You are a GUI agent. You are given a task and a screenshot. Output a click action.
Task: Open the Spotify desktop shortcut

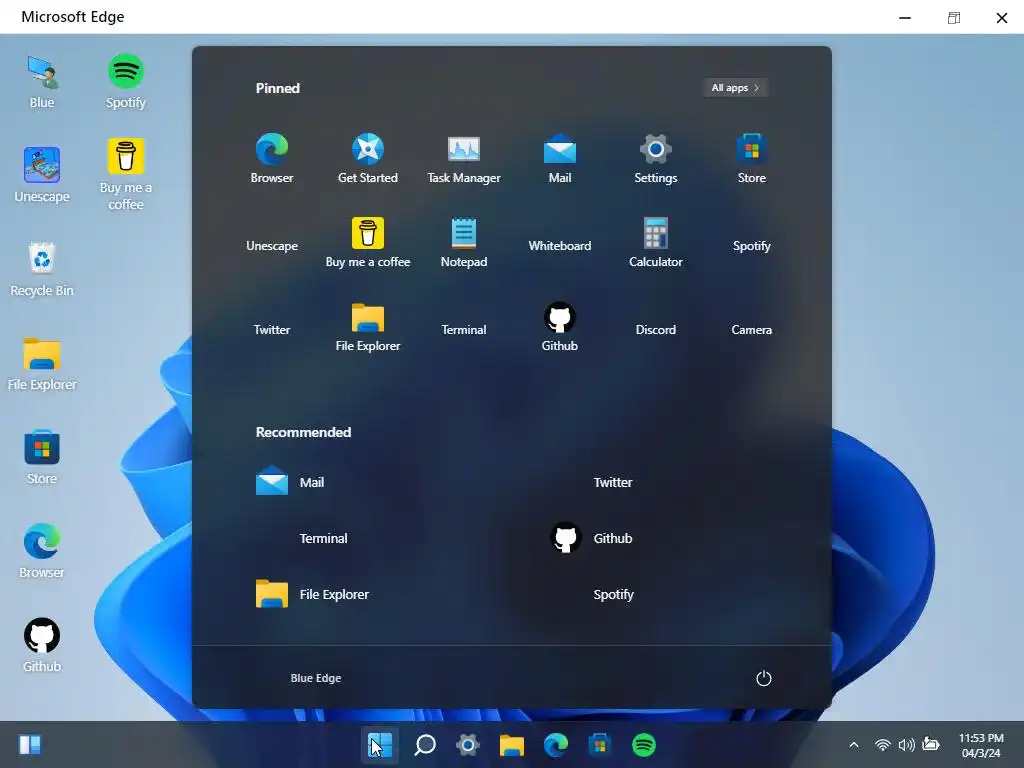(x=125, y=82)
